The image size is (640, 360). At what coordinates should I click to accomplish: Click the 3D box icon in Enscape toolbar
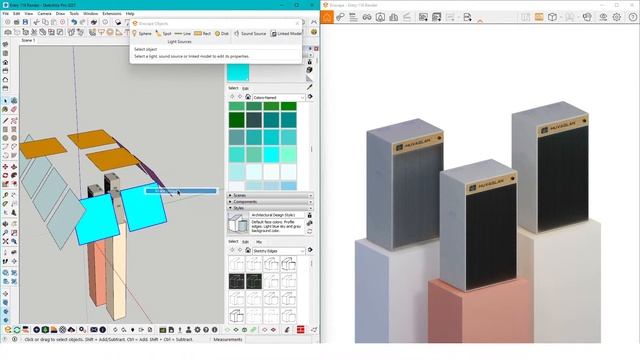point(552,17)
